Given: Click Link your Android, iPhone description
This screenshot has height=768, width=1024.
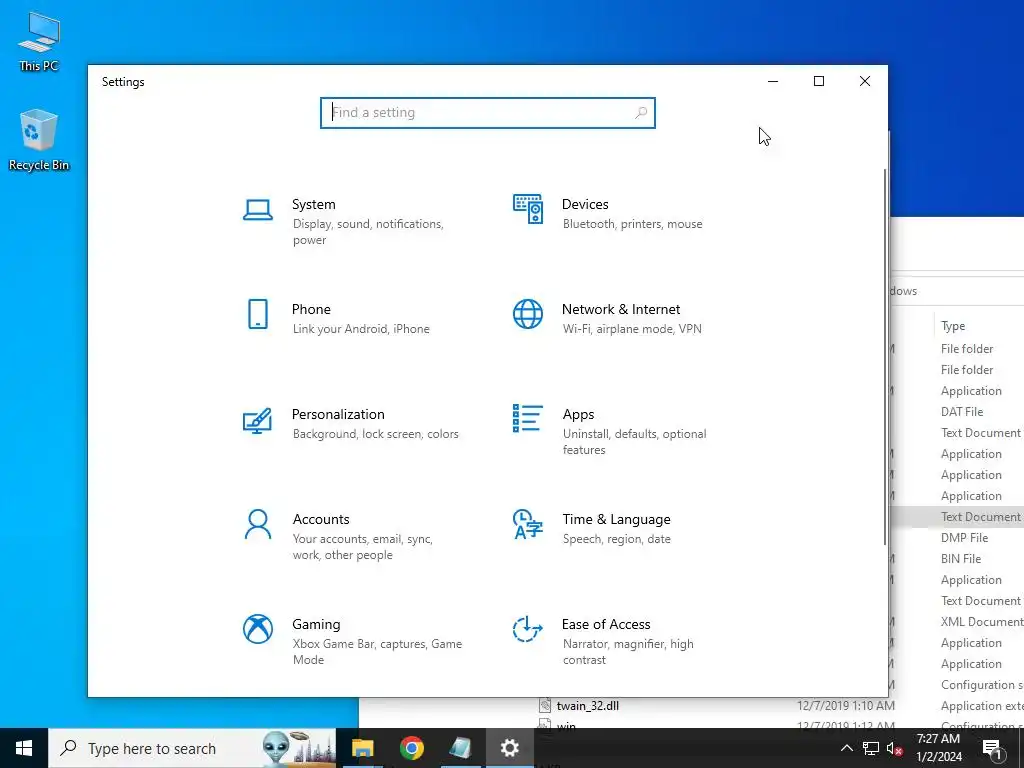Looking at the screenshot, I should click(x=361, y=329).
